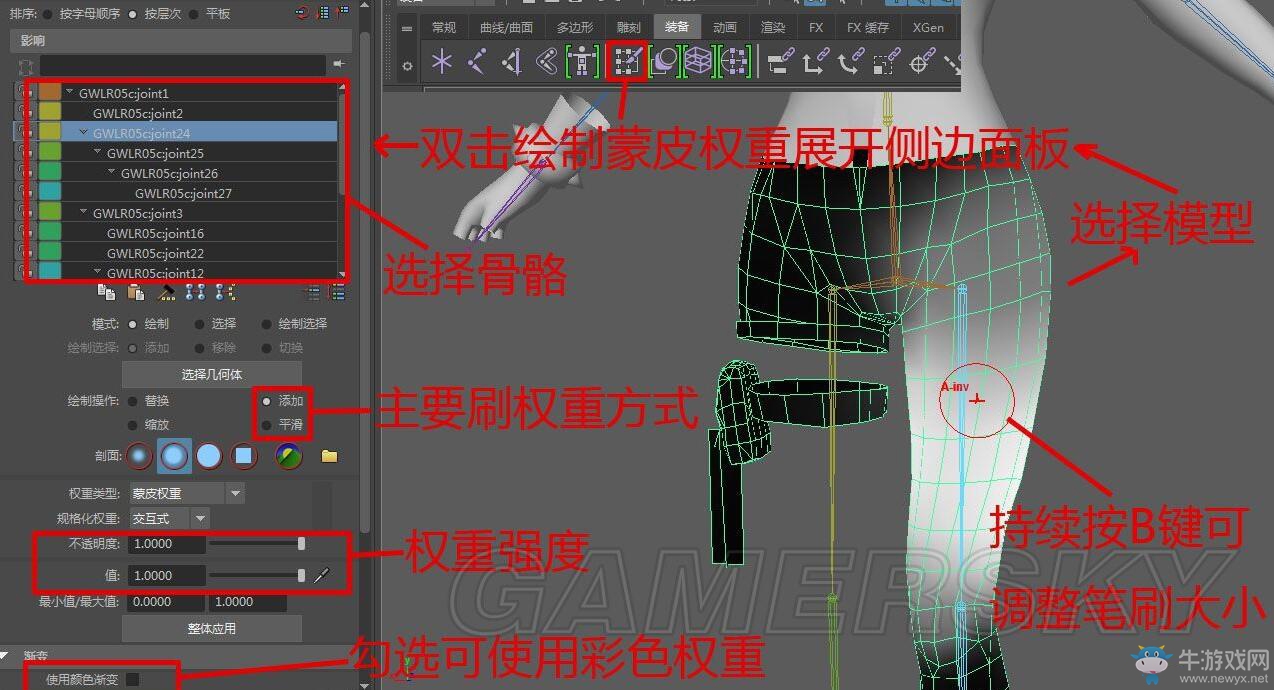Set mode to Paint (绘制)

[133, 324]
